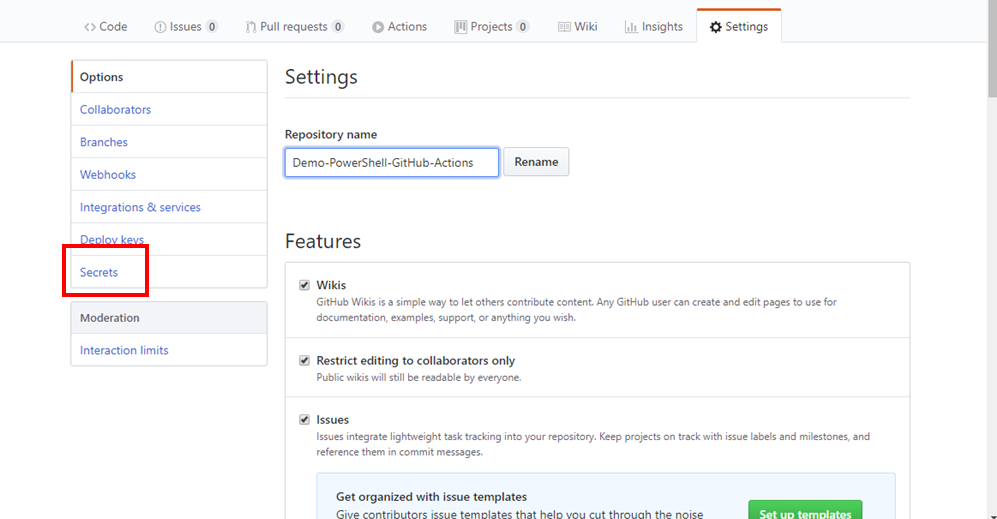Select Options in the sidebar
Screen dimensions: 997x519
169,77
